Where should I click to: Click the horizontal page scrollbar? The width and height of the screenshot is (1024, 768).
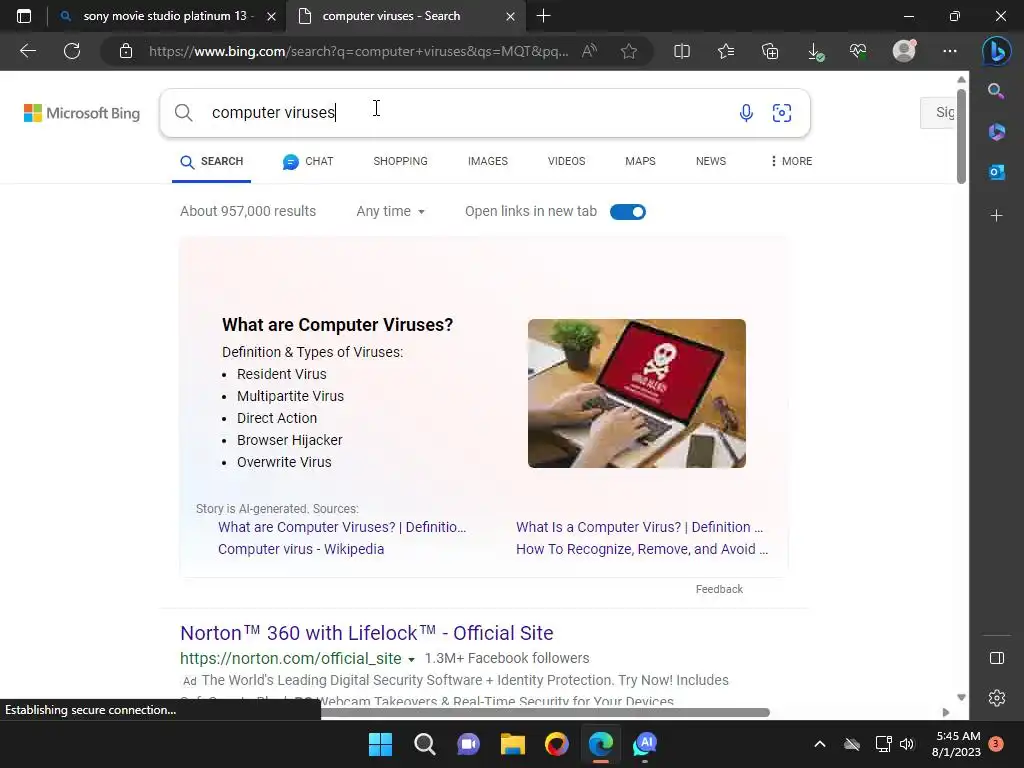pos(545,712)
